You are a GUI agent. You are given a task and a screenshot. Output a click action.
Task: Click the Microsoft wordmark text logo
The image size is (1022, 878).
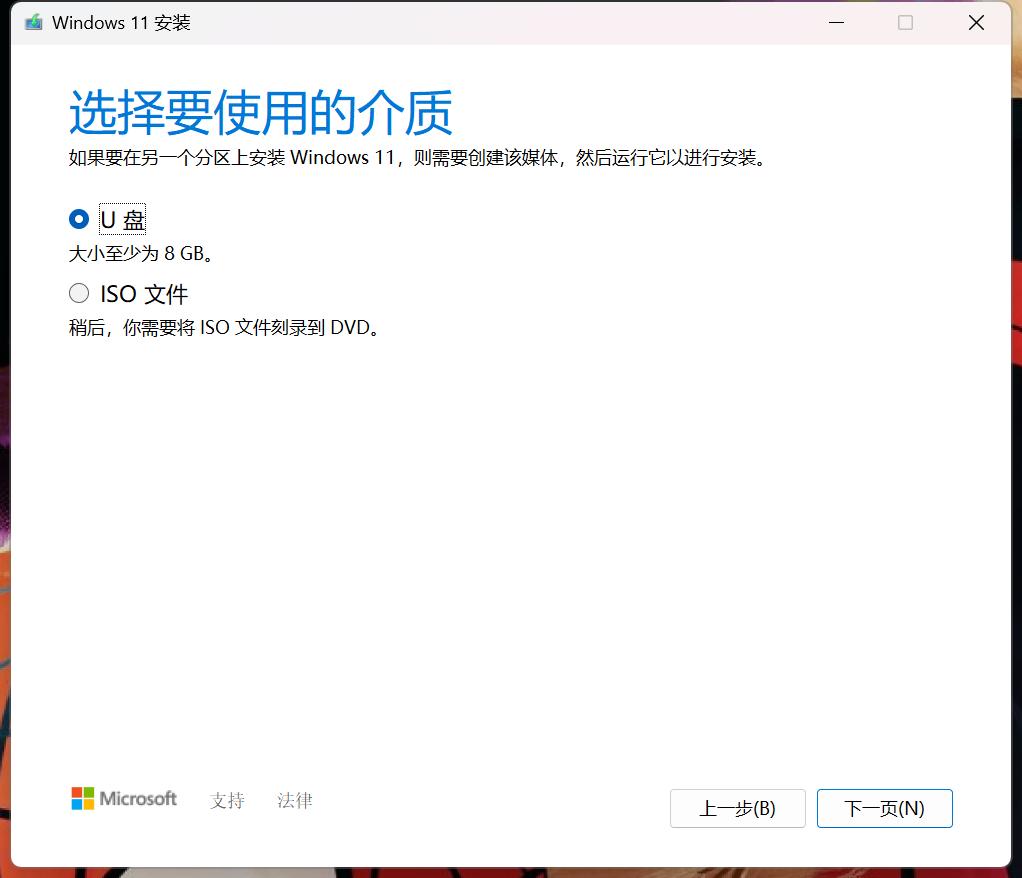point(137,799)
